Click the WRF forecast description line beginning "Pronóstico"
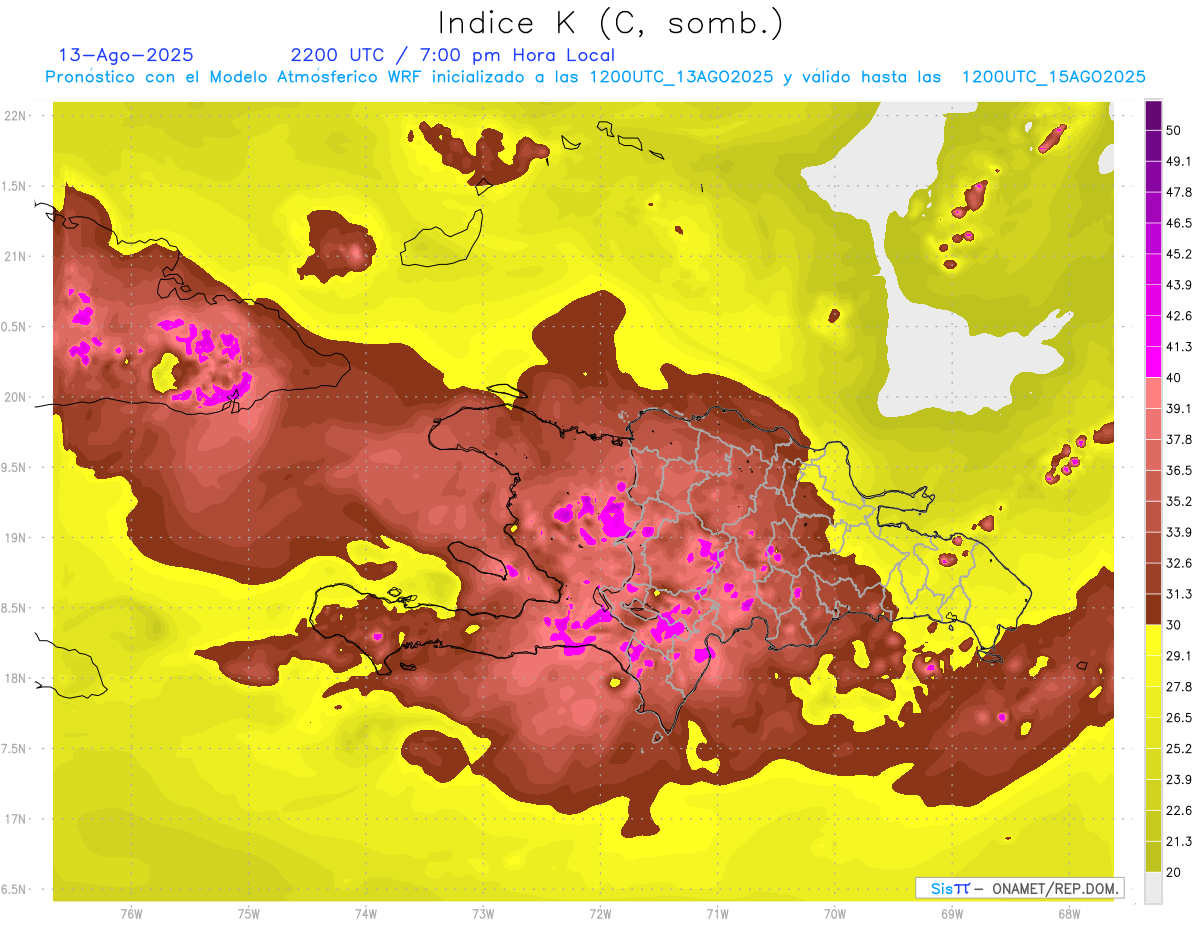 pyautogui.click(x=595, y=77)
